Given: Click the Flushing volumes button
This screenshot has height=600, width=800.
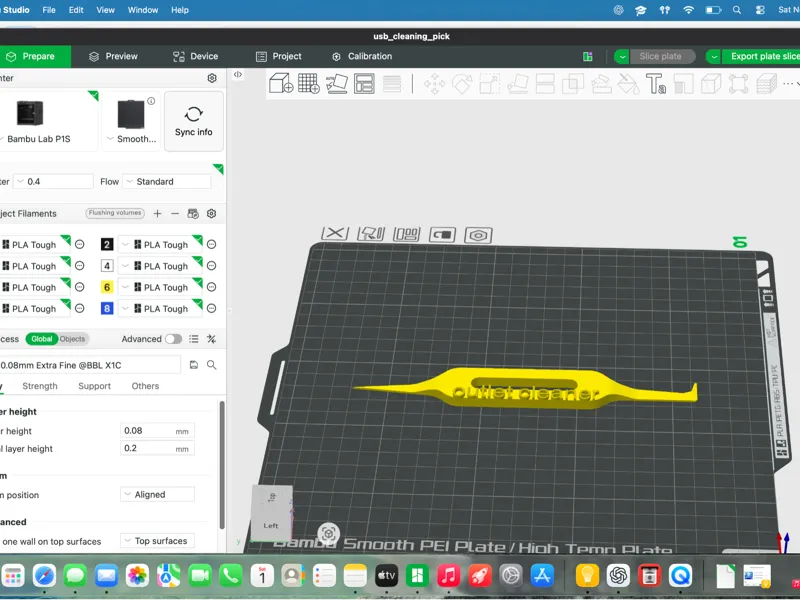Looking at the screenshot, I should pyautogui.click(x=115, y=213).
